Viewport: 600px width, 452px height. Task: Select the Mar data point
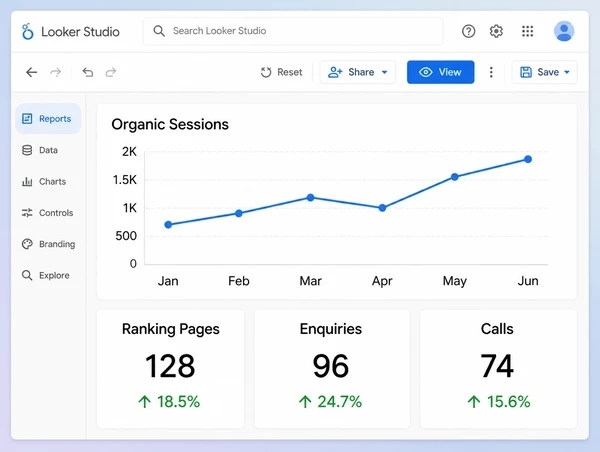click(x=310, y=197)
